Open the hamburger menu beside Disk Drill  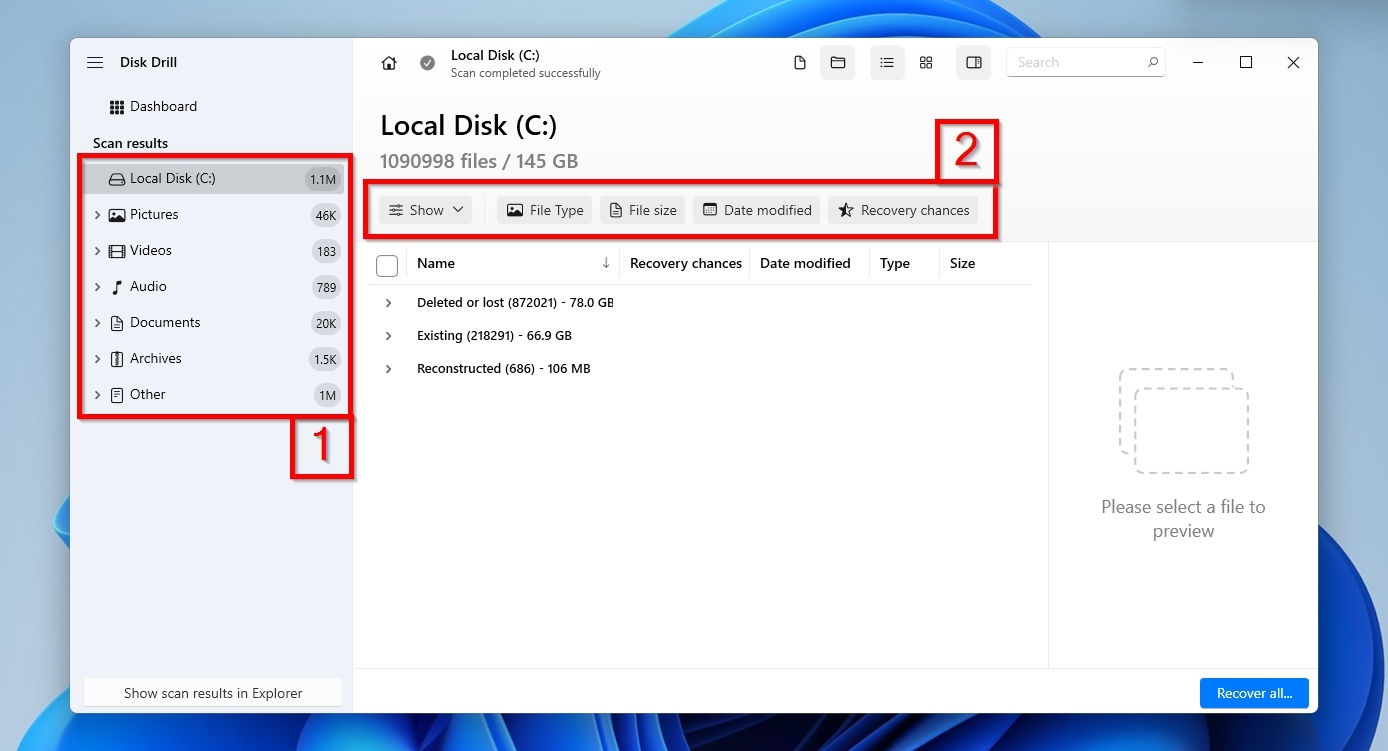coord(95,62)
